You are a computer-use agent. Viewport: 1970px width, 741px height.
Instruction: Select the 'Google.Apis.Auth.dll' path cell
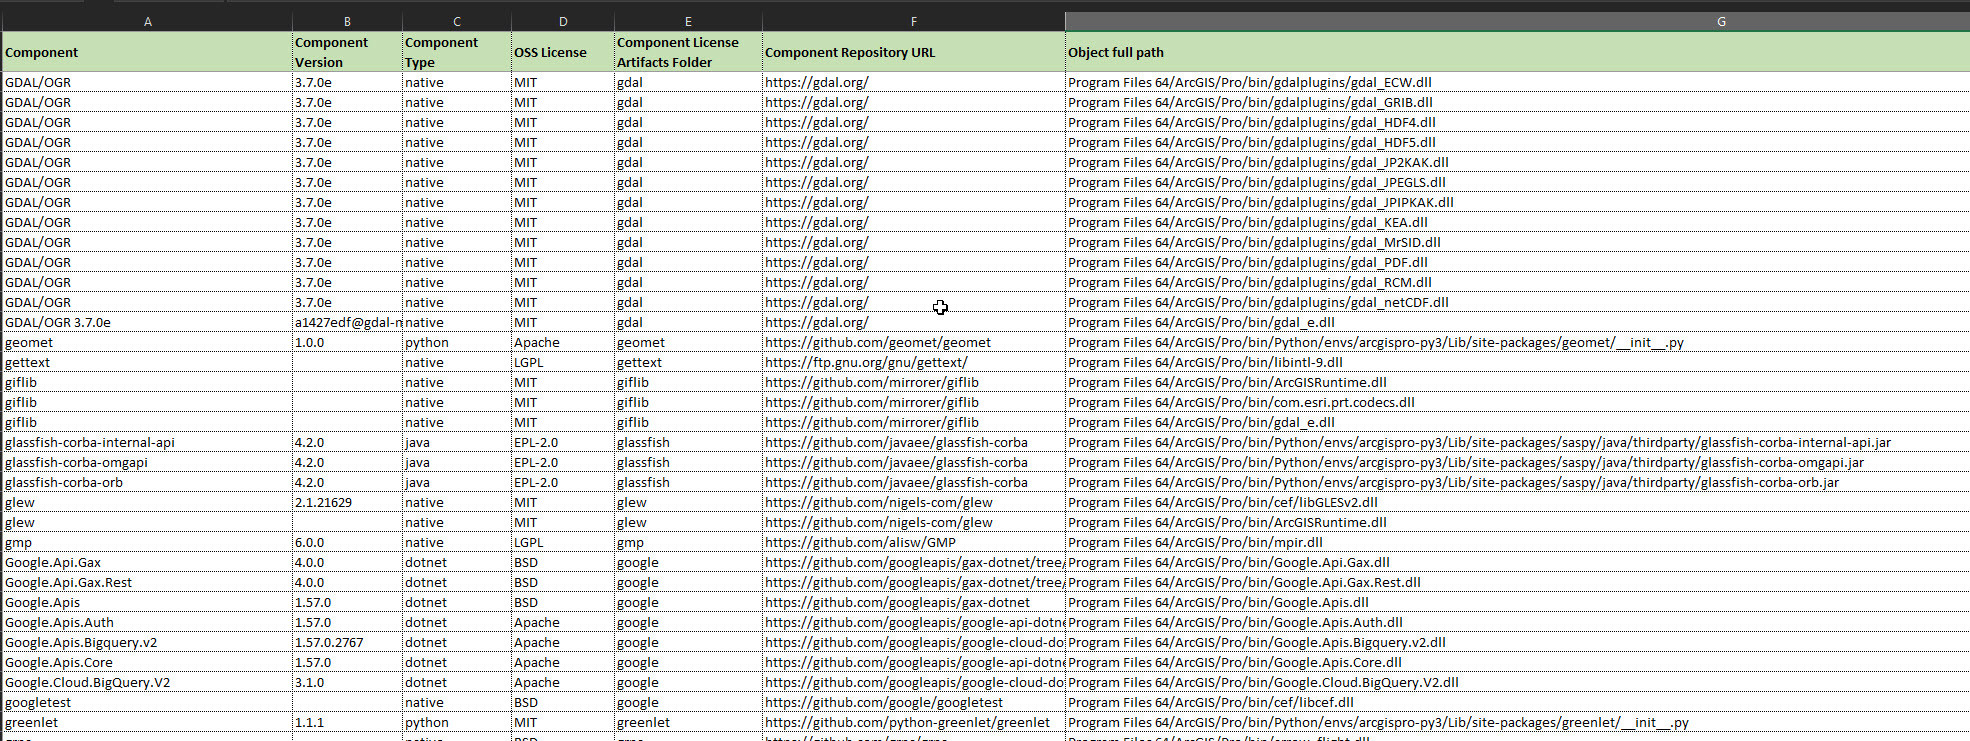pos(1518,622)
